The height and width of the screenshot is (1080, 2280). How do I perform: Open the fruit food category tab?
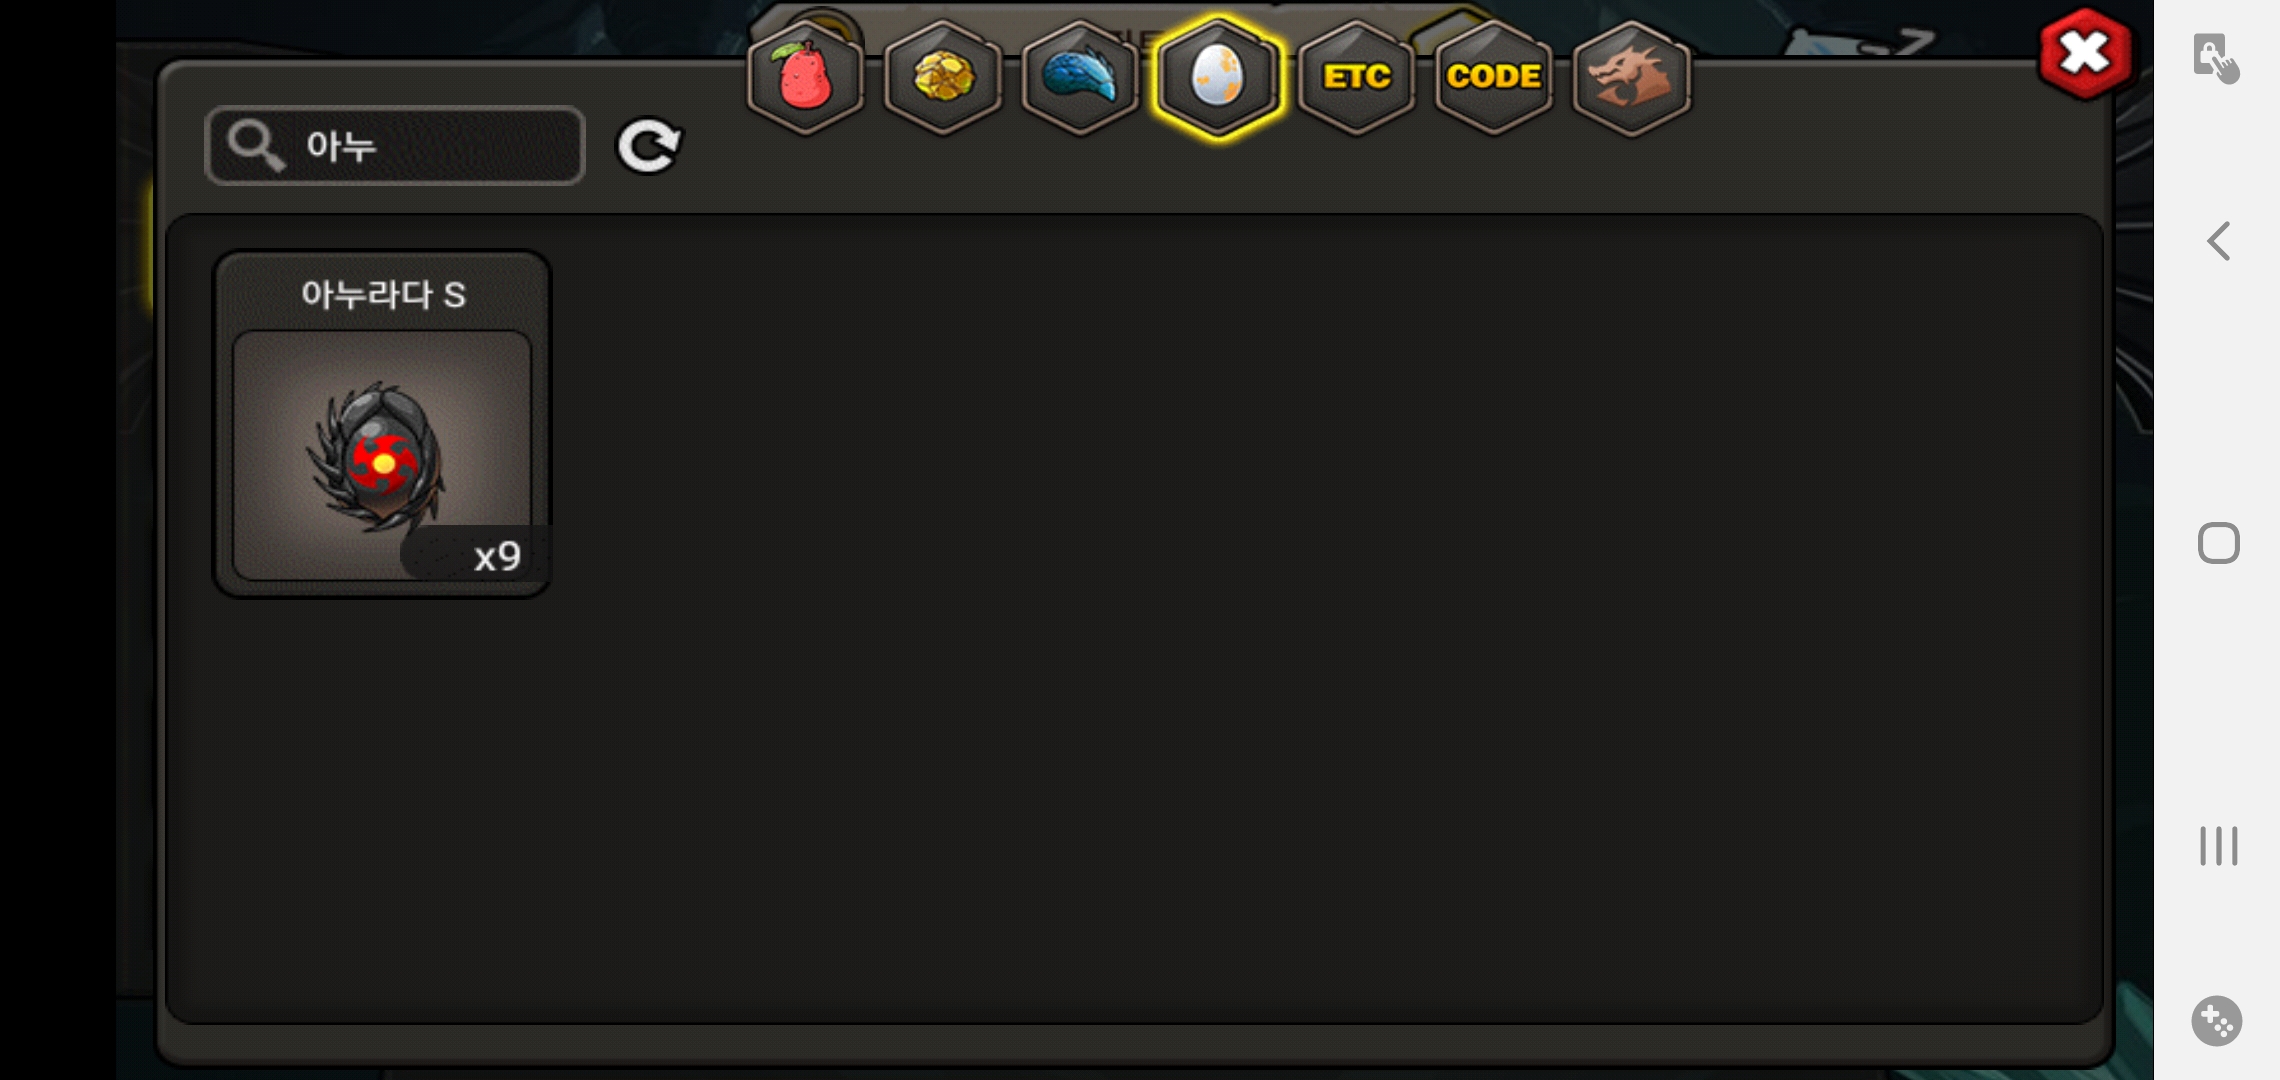coord(805,77)
